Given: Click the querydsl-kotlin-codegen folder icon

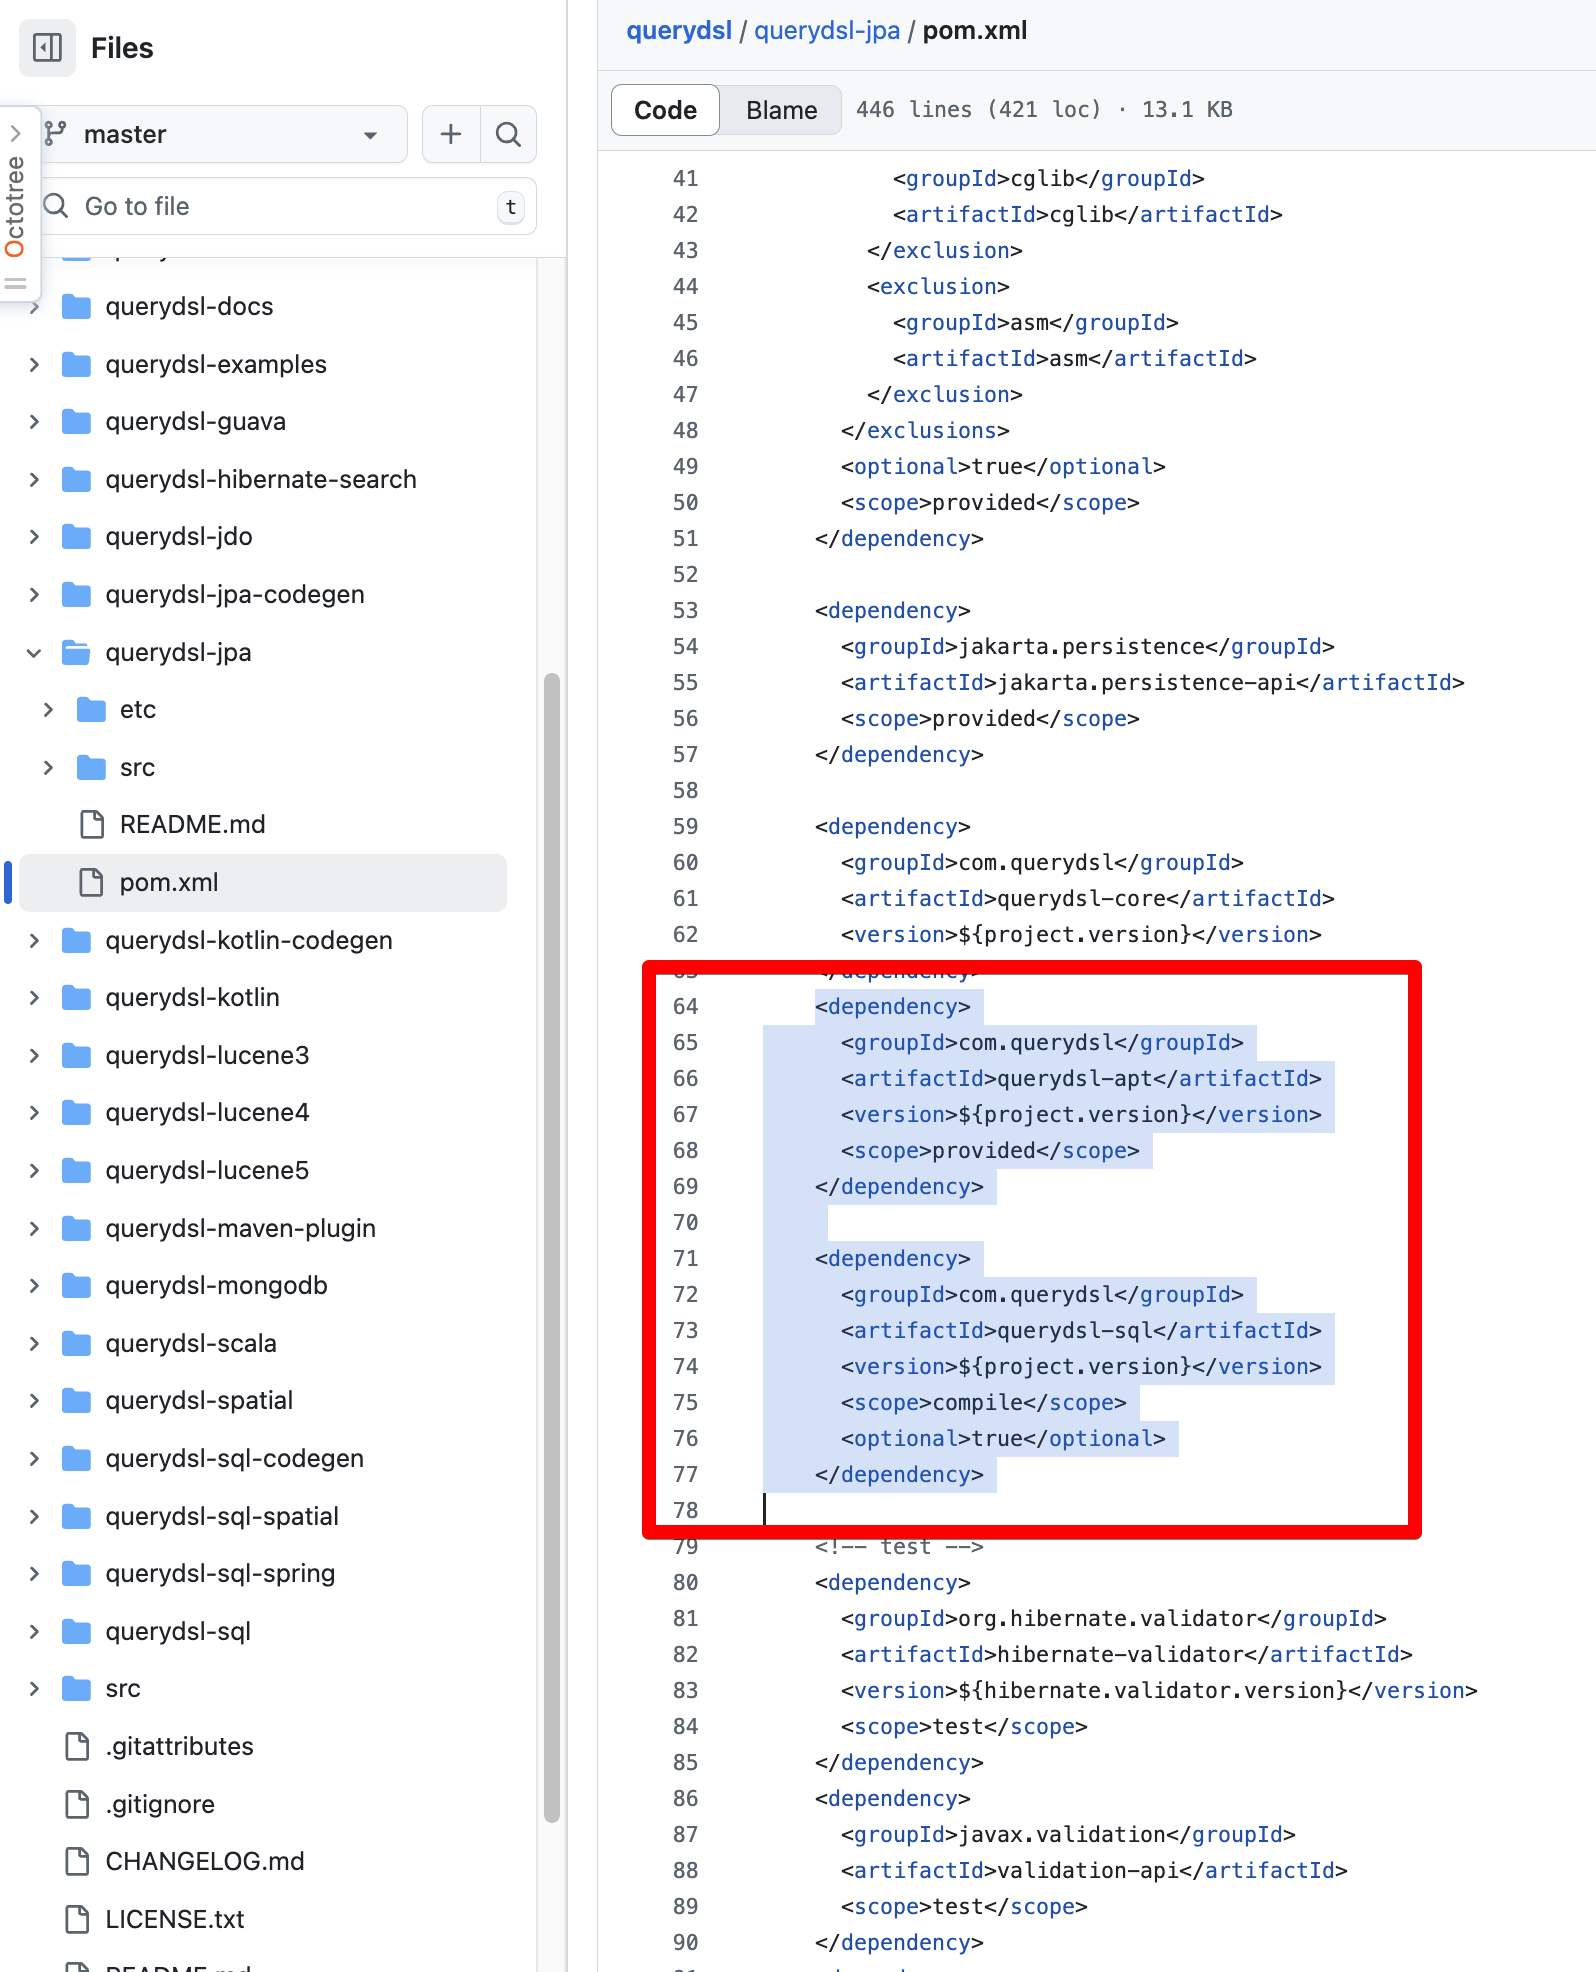Looking at the screenshot, I should [76, 941].
